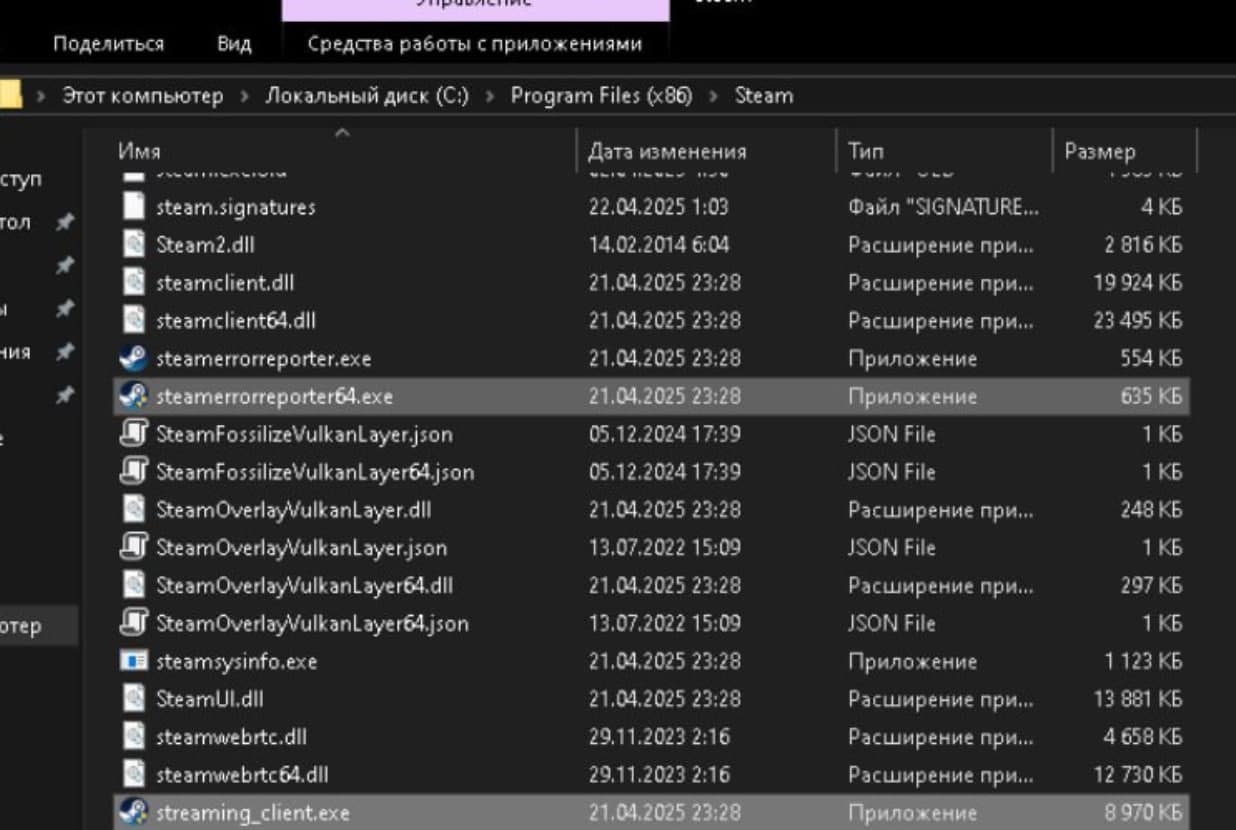Click the streaming_client.exe Steam icon

(133, 812)
